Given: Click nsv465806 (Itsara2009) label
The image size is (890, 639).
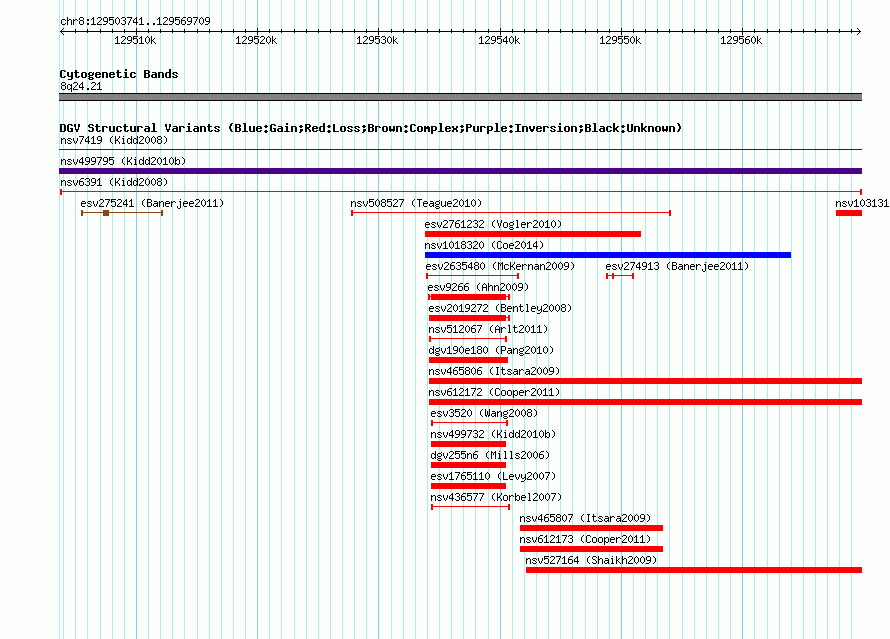Looking at the screenshot, I should (x=494, y=371).
